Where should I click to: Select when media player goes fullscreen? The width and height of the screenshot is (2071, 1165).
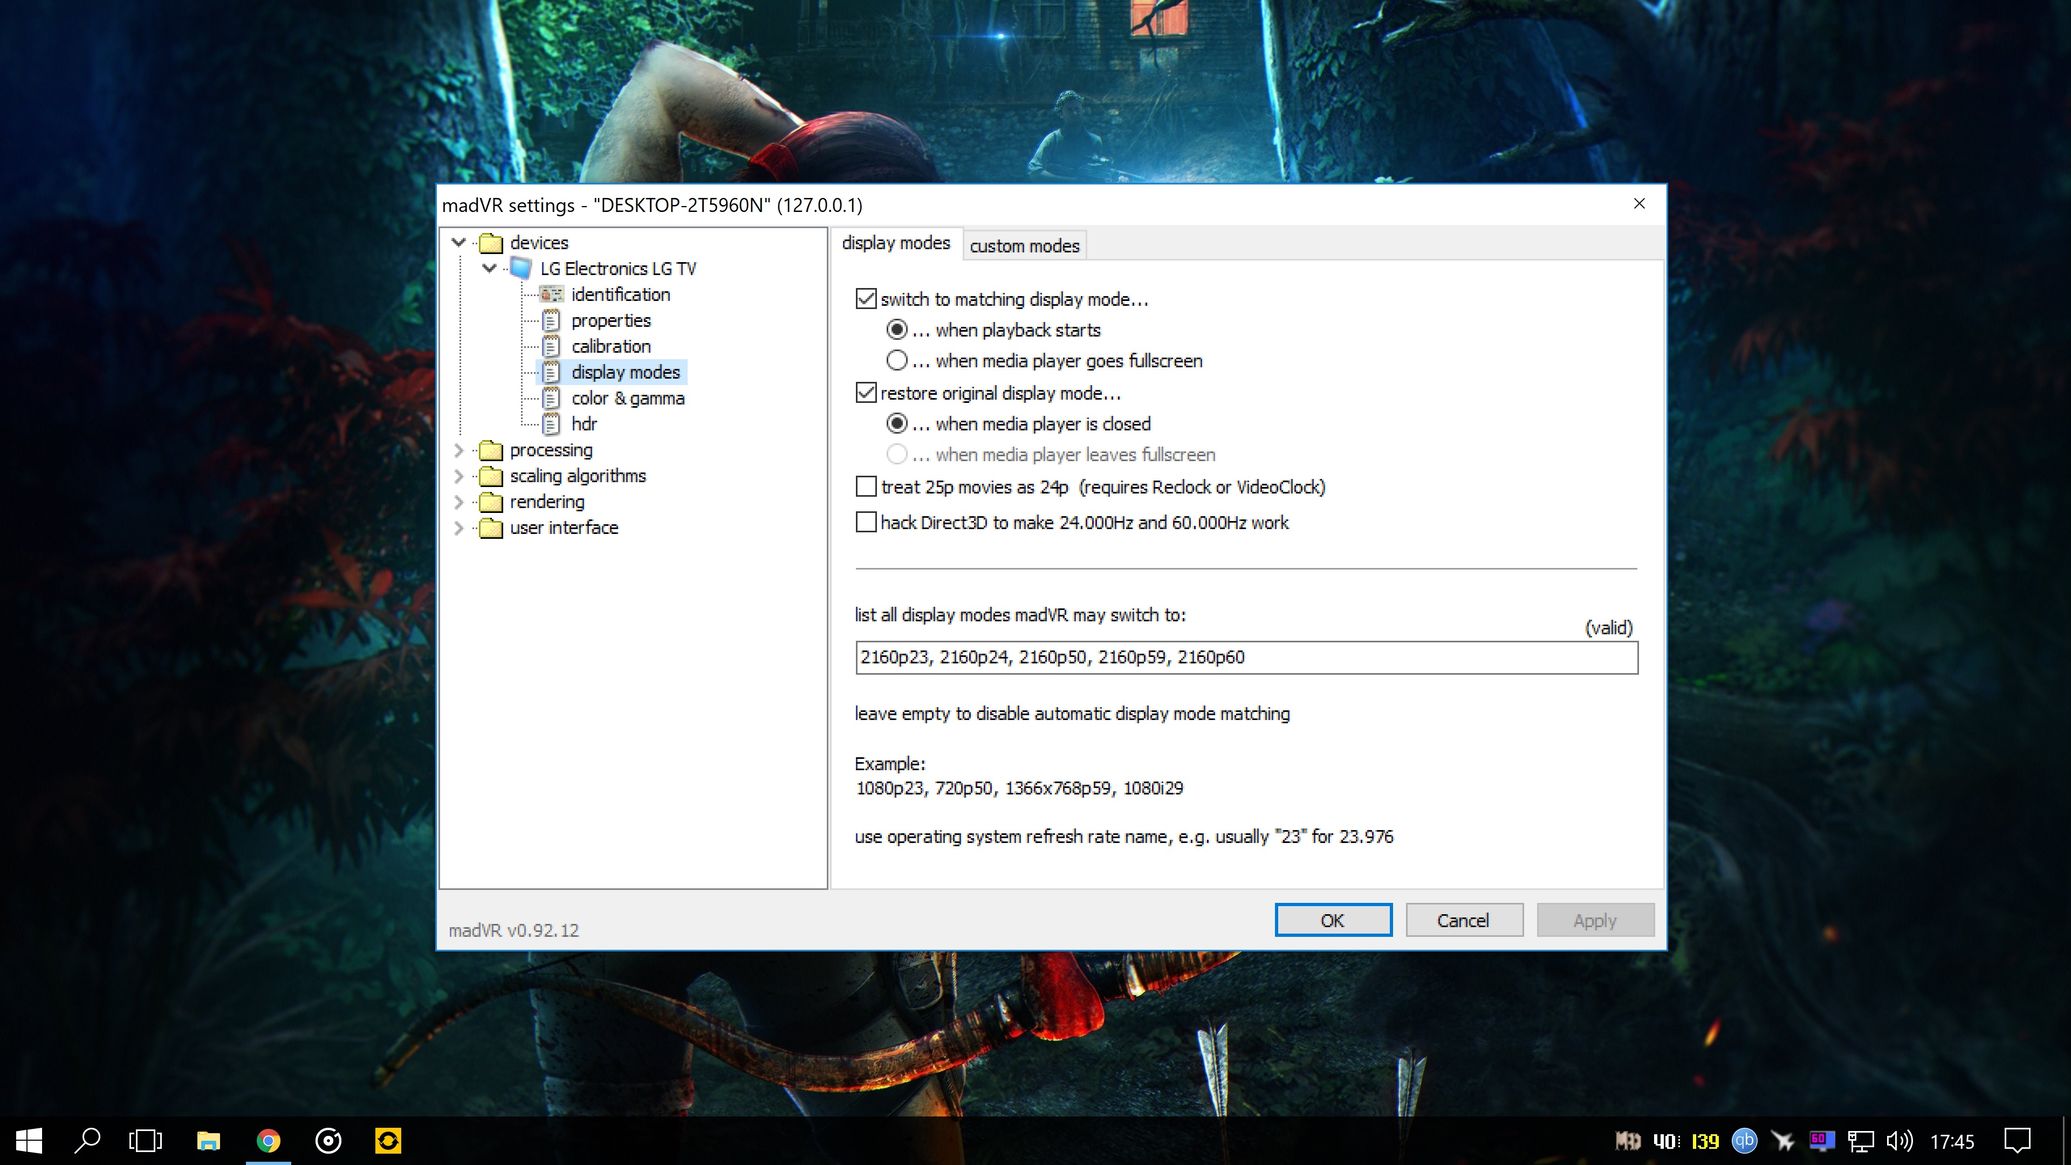(x=897, y=361)
